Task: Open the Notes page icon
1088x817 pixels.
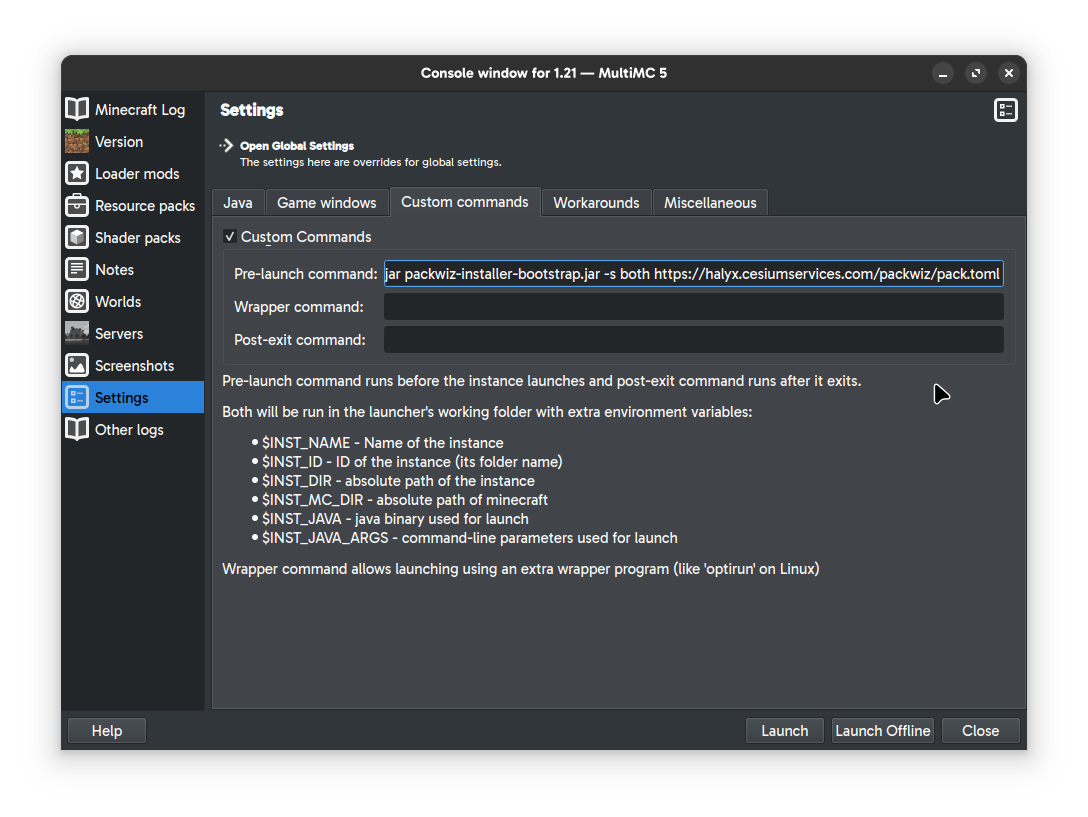Action: (x=77, y=269)
